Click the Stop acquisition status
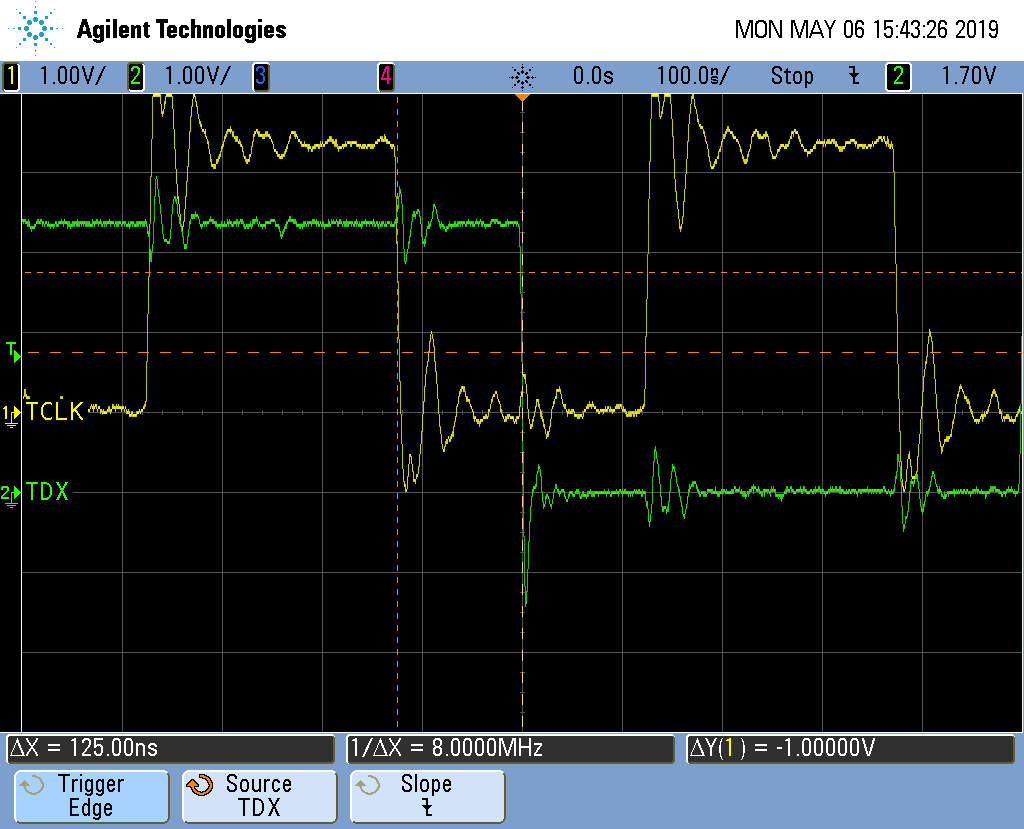The width and height of the screenshot is (1024, 829). 791,76
